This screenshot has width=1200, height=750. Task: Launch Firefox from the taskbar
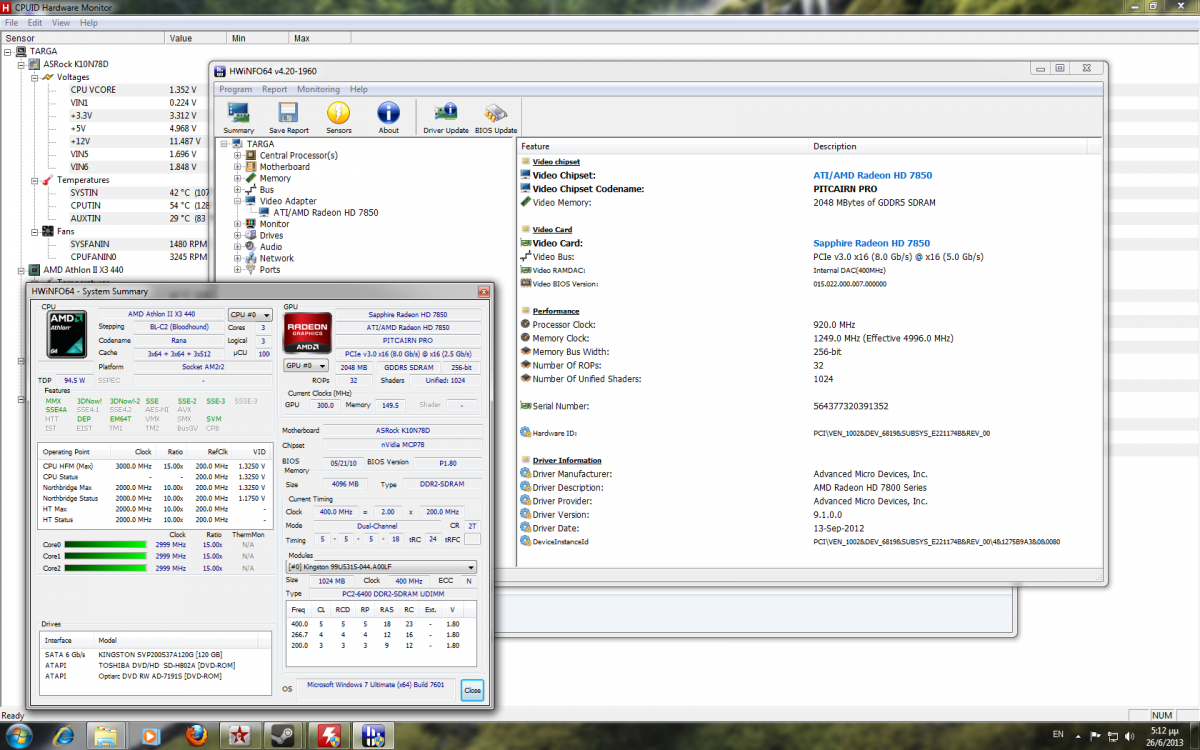198,737
